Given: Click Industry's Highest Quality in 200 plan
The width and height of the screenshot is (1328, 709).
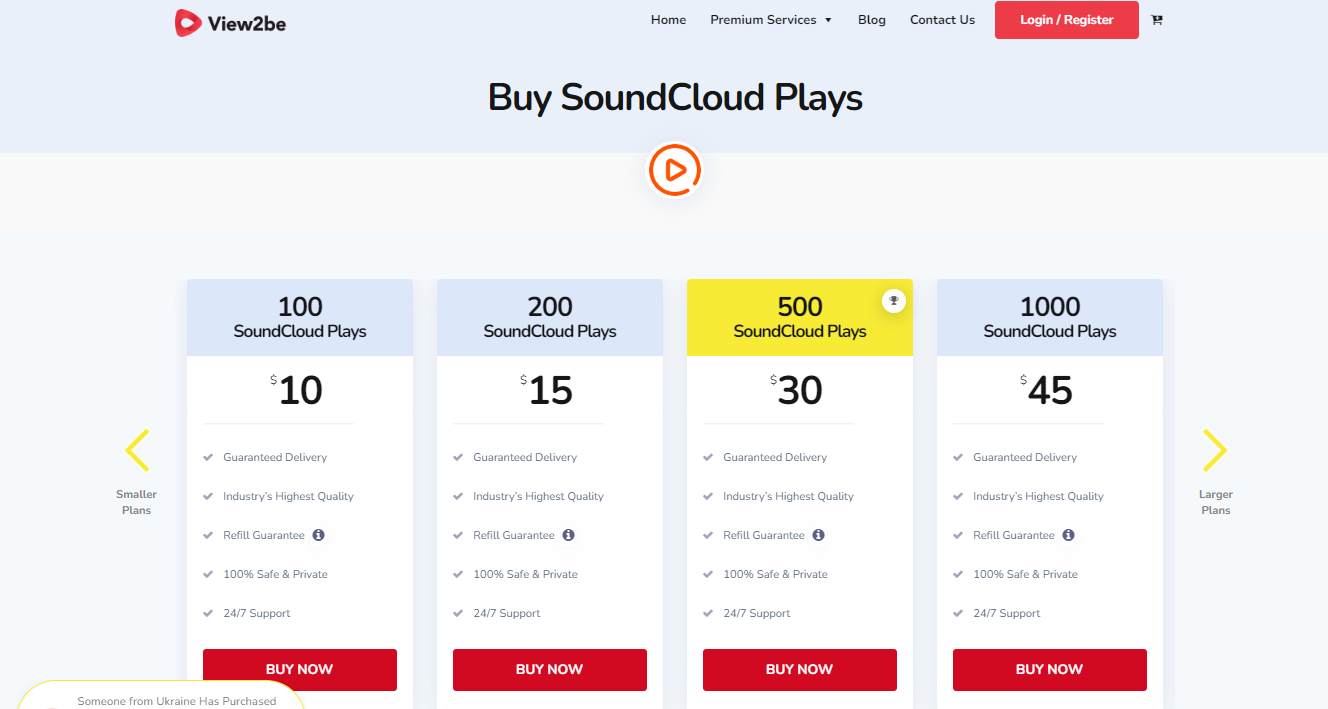Looking at the screenshot, I should pos(538,496).
